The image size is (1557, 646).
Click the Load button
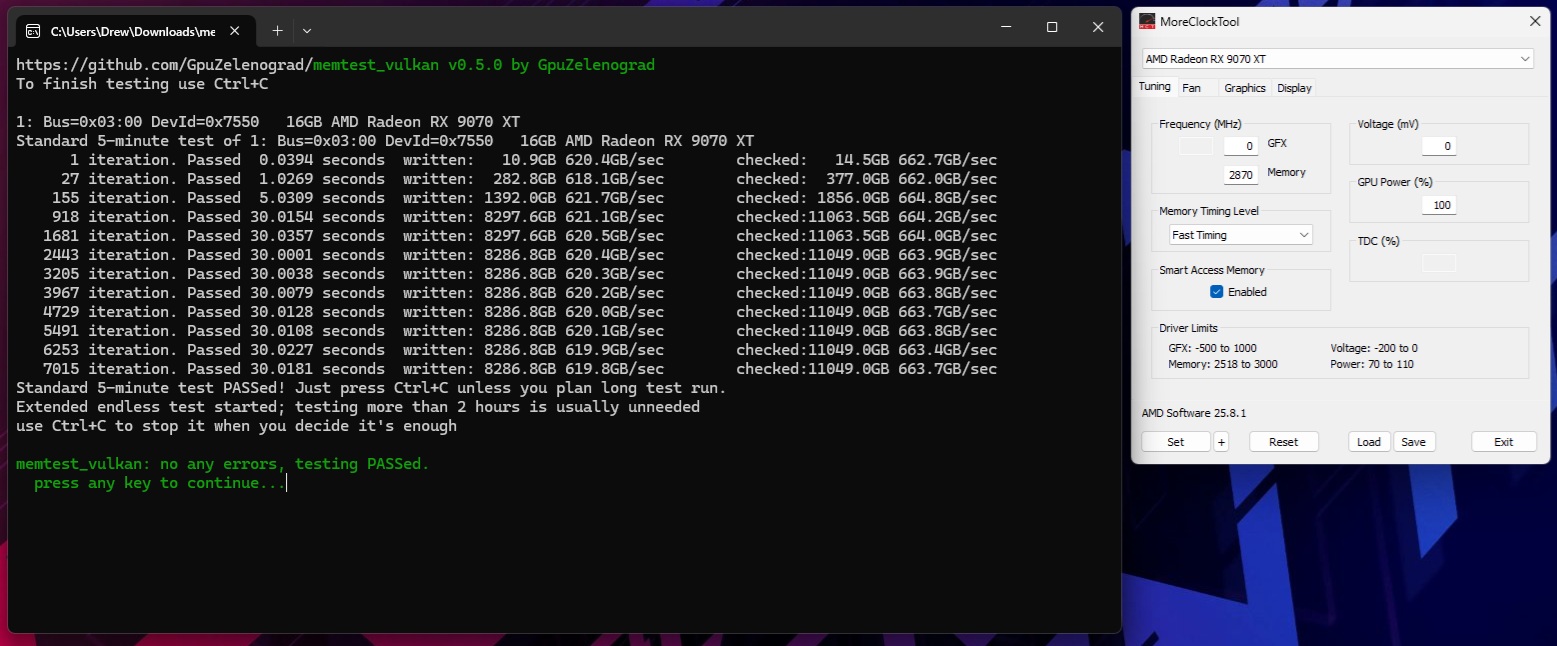[x=1369, y=442]
